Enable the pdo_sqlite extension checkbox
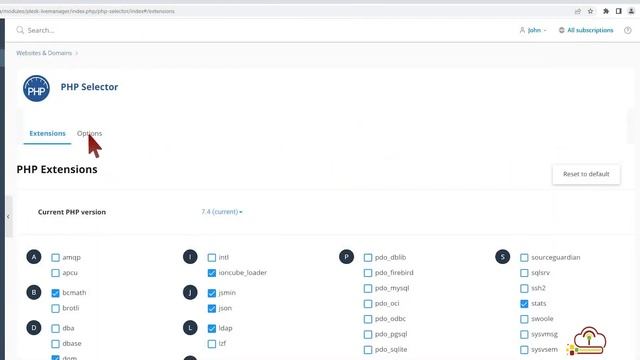 (368, 350)
